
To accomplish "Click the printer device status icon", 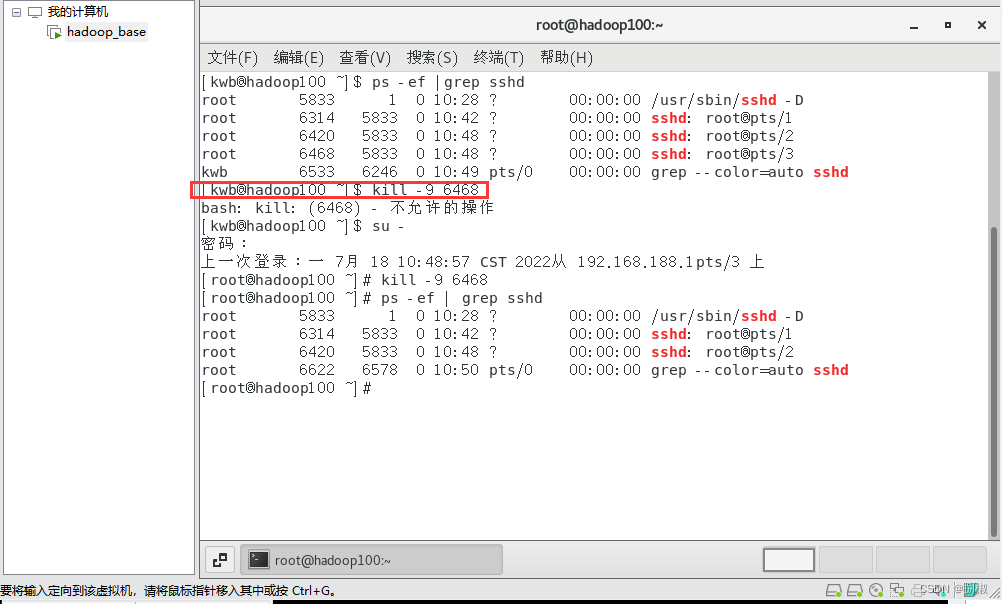I will pos(918,590).
